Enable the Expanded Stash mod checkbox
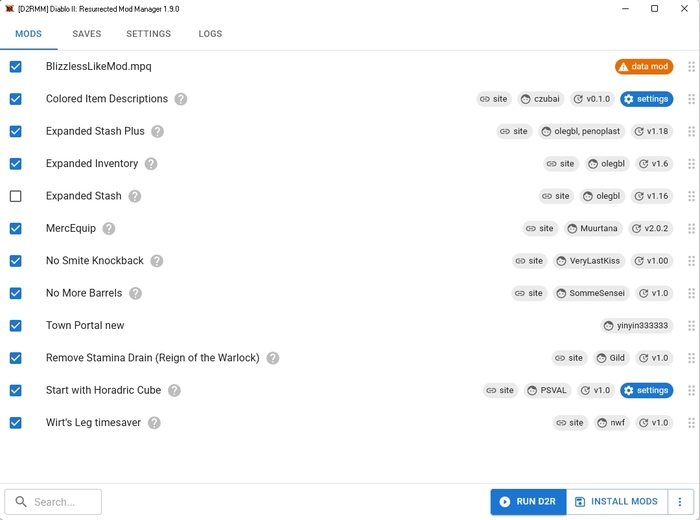The image size is (700, 520). click(16, 196)
